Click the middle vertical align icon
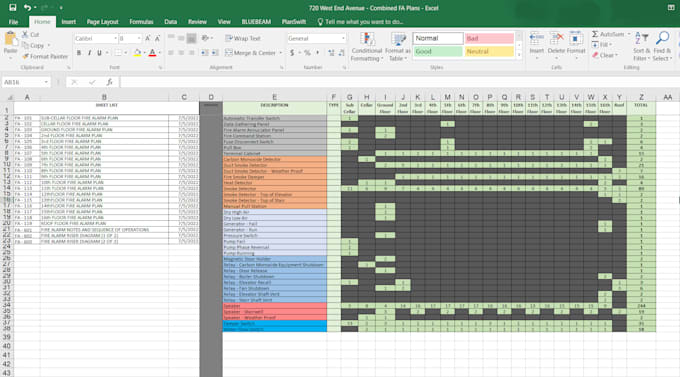 click(x=181, y=39)
